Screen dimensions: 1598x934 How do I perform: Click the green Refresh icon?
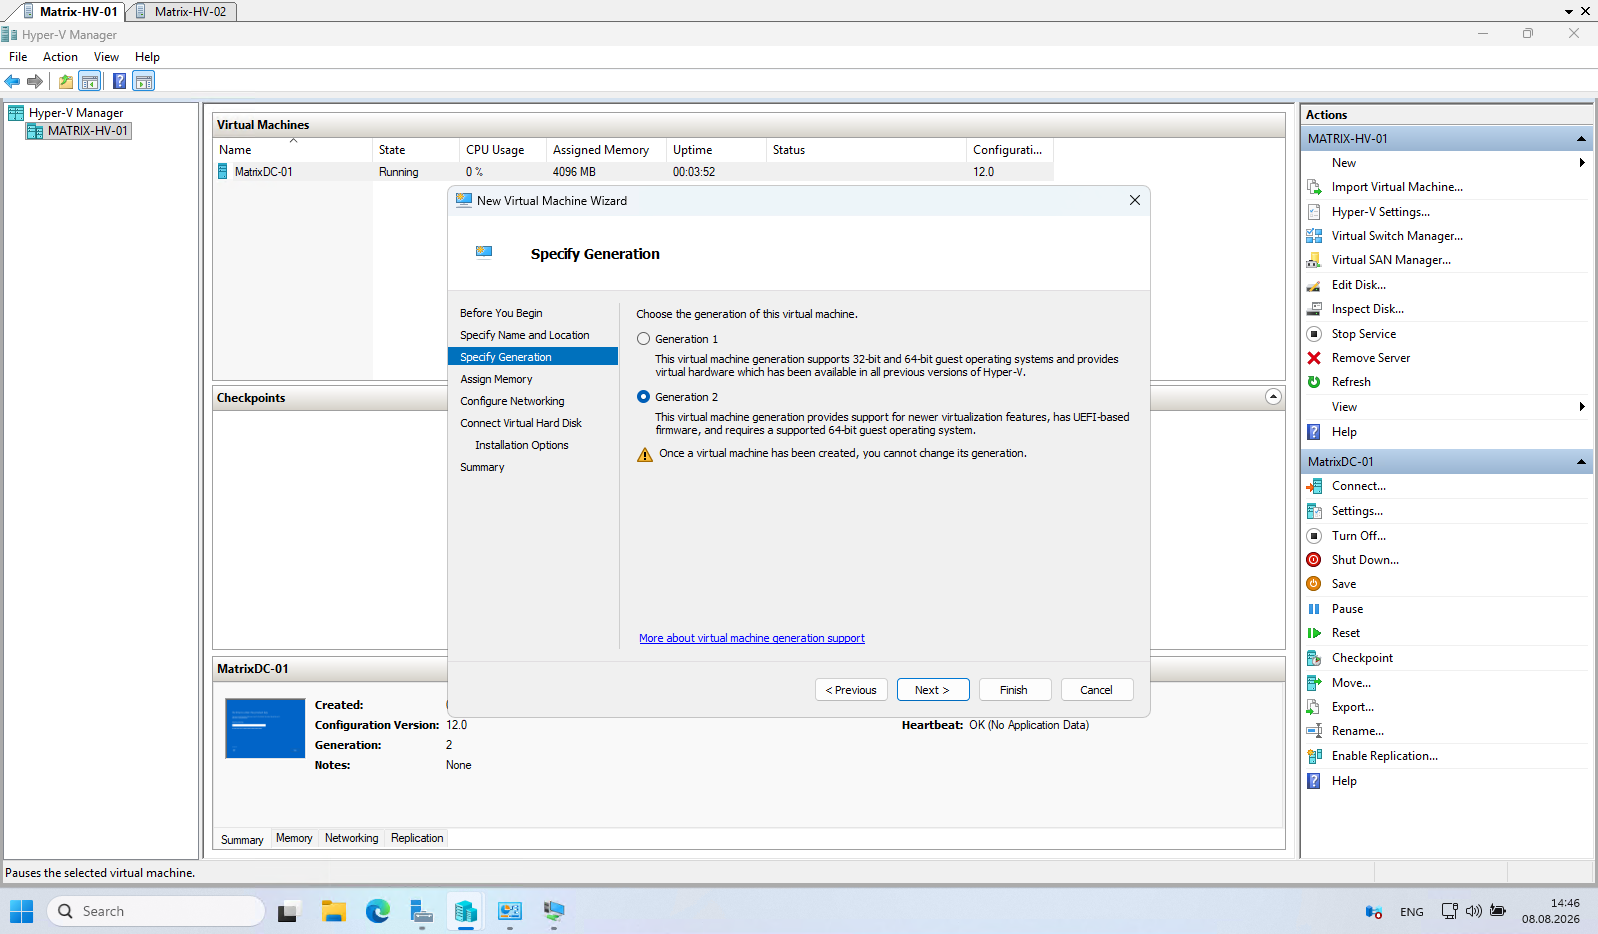[1314, 382]
